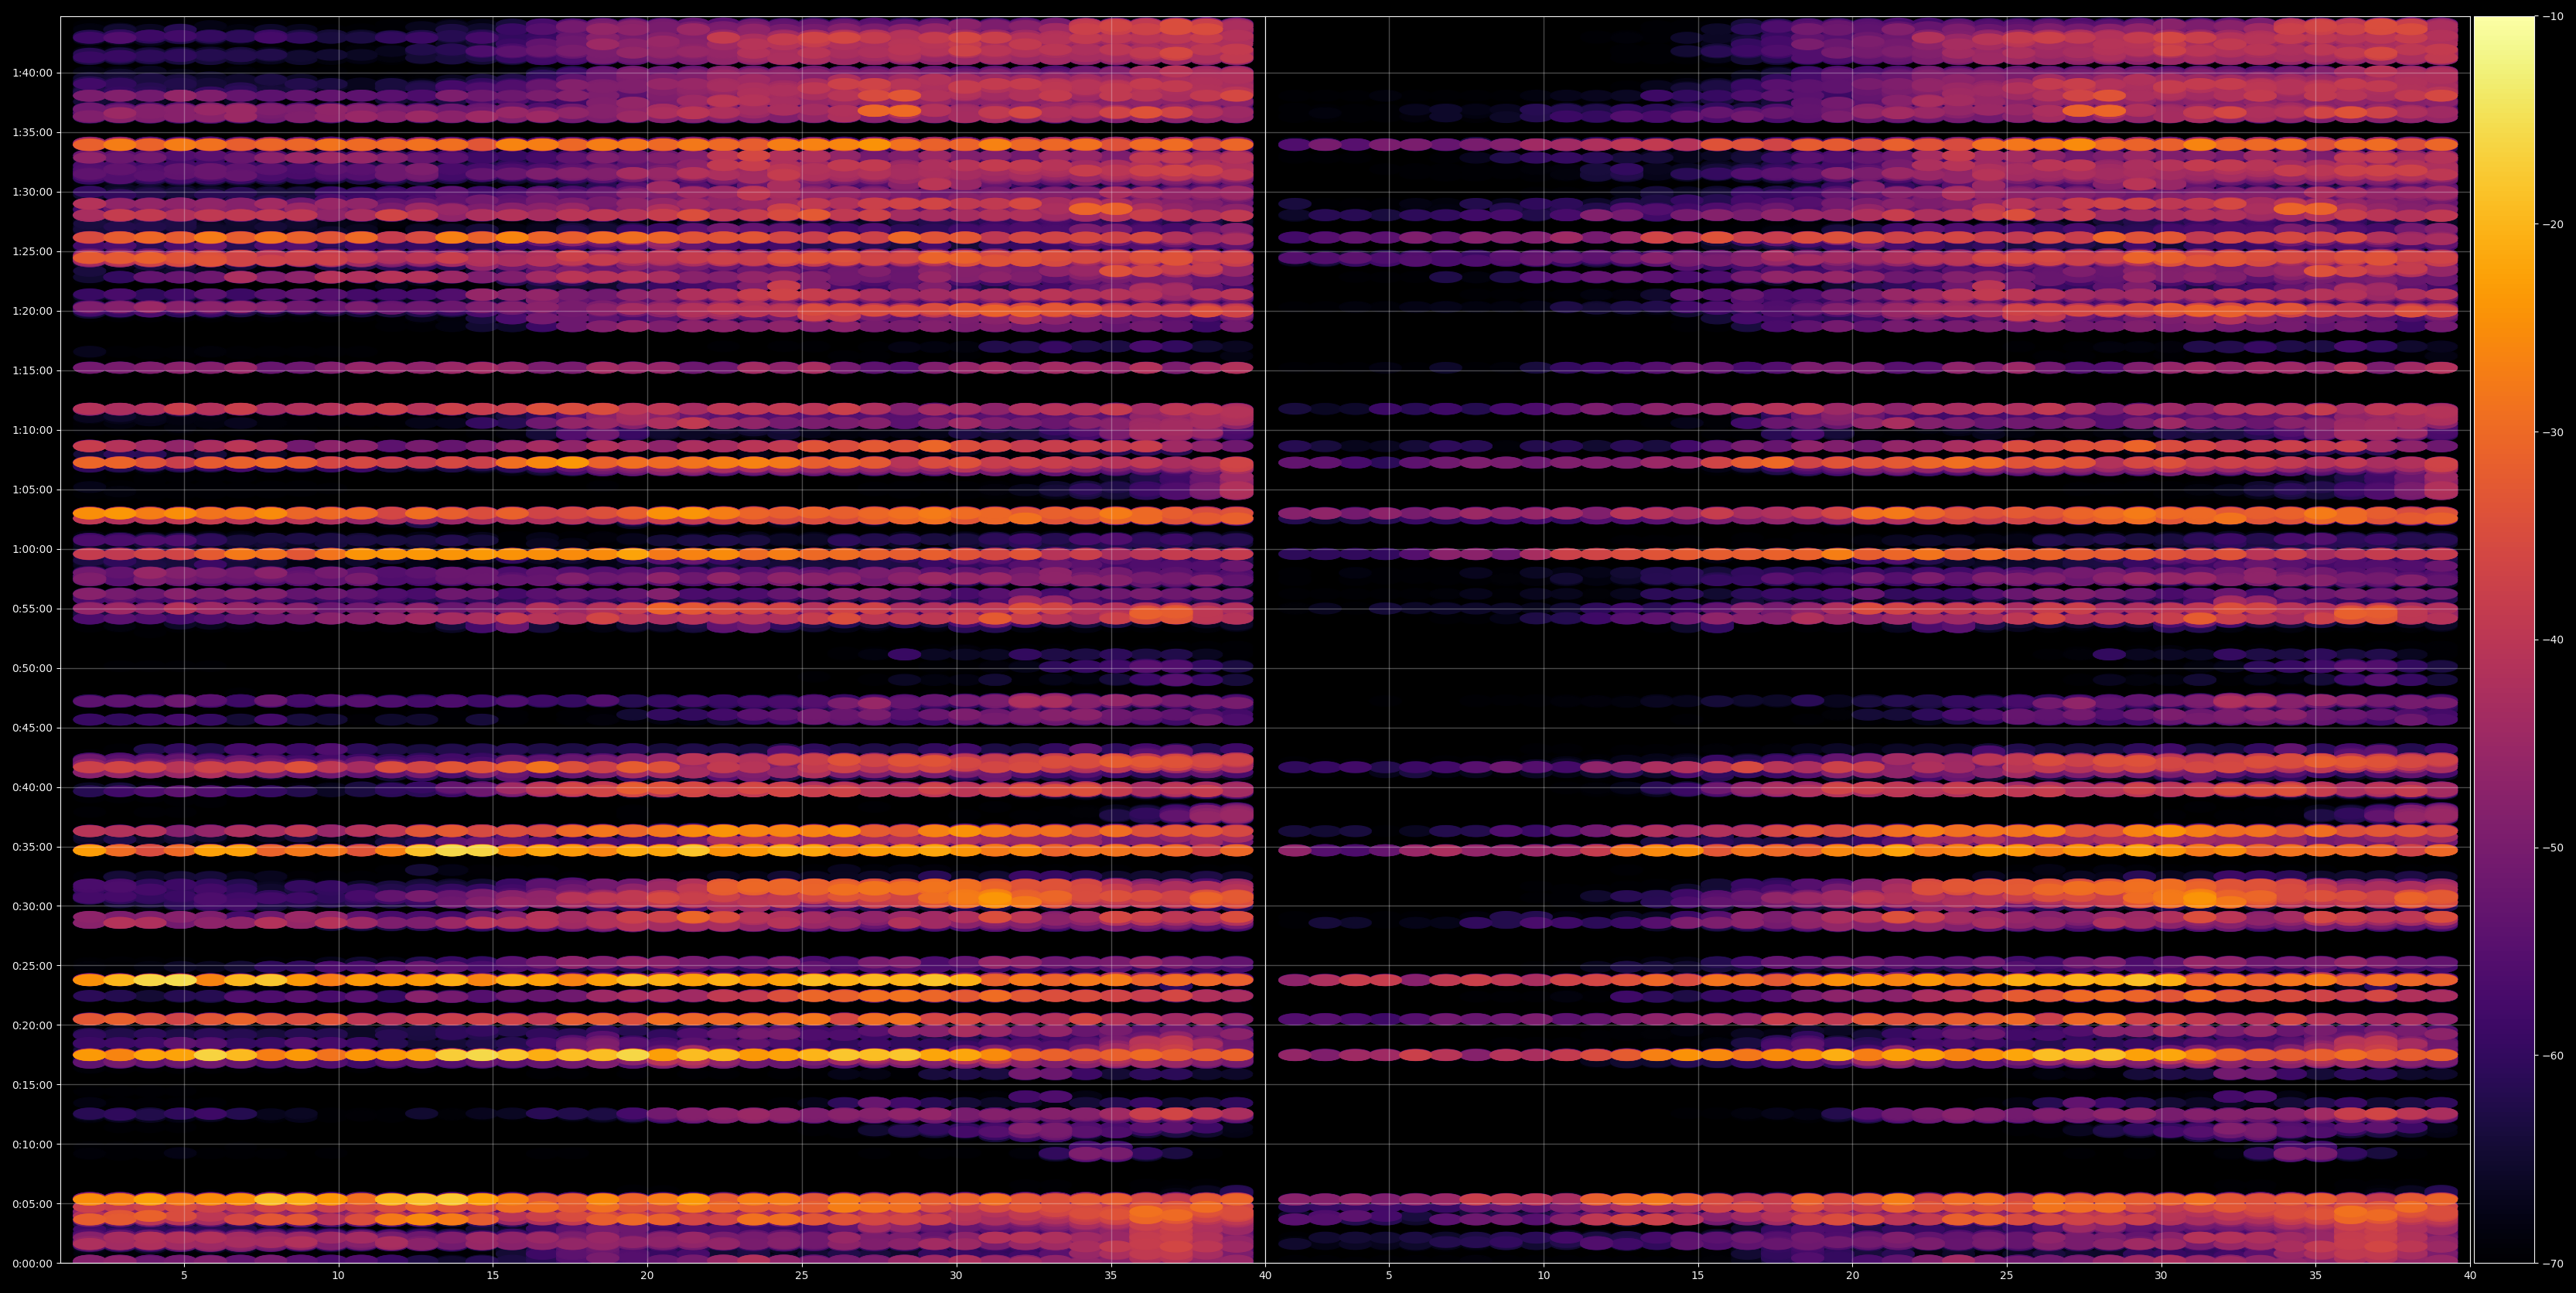The image size is (2576, 1293).
Task: Select x-axis label 30 of right plot
Action: coord(2161,1276)
